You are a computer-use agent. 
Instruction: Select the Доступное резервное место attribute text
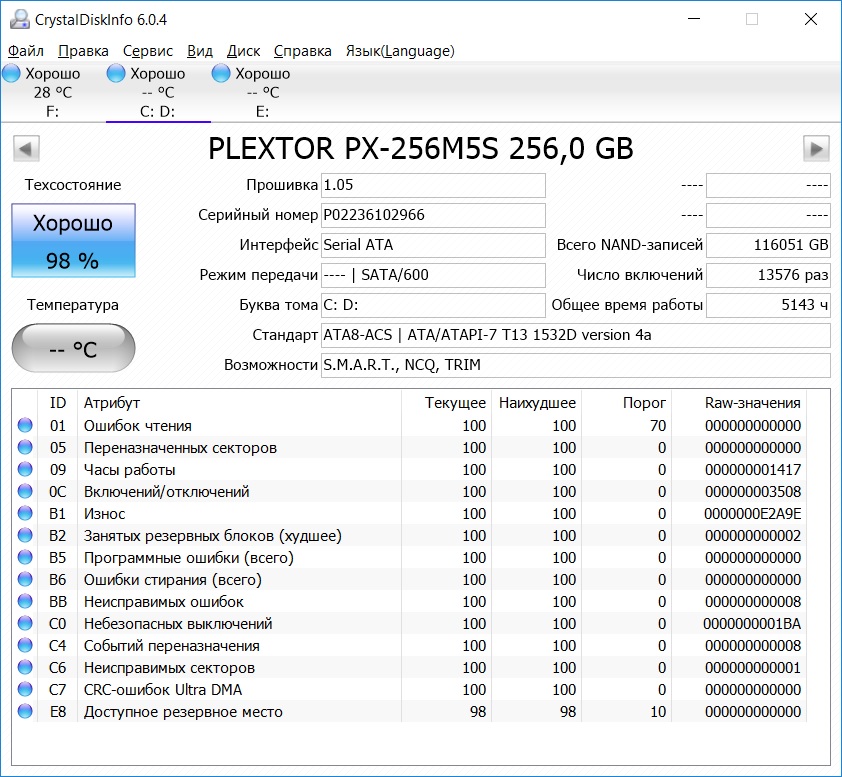(183, 712)
